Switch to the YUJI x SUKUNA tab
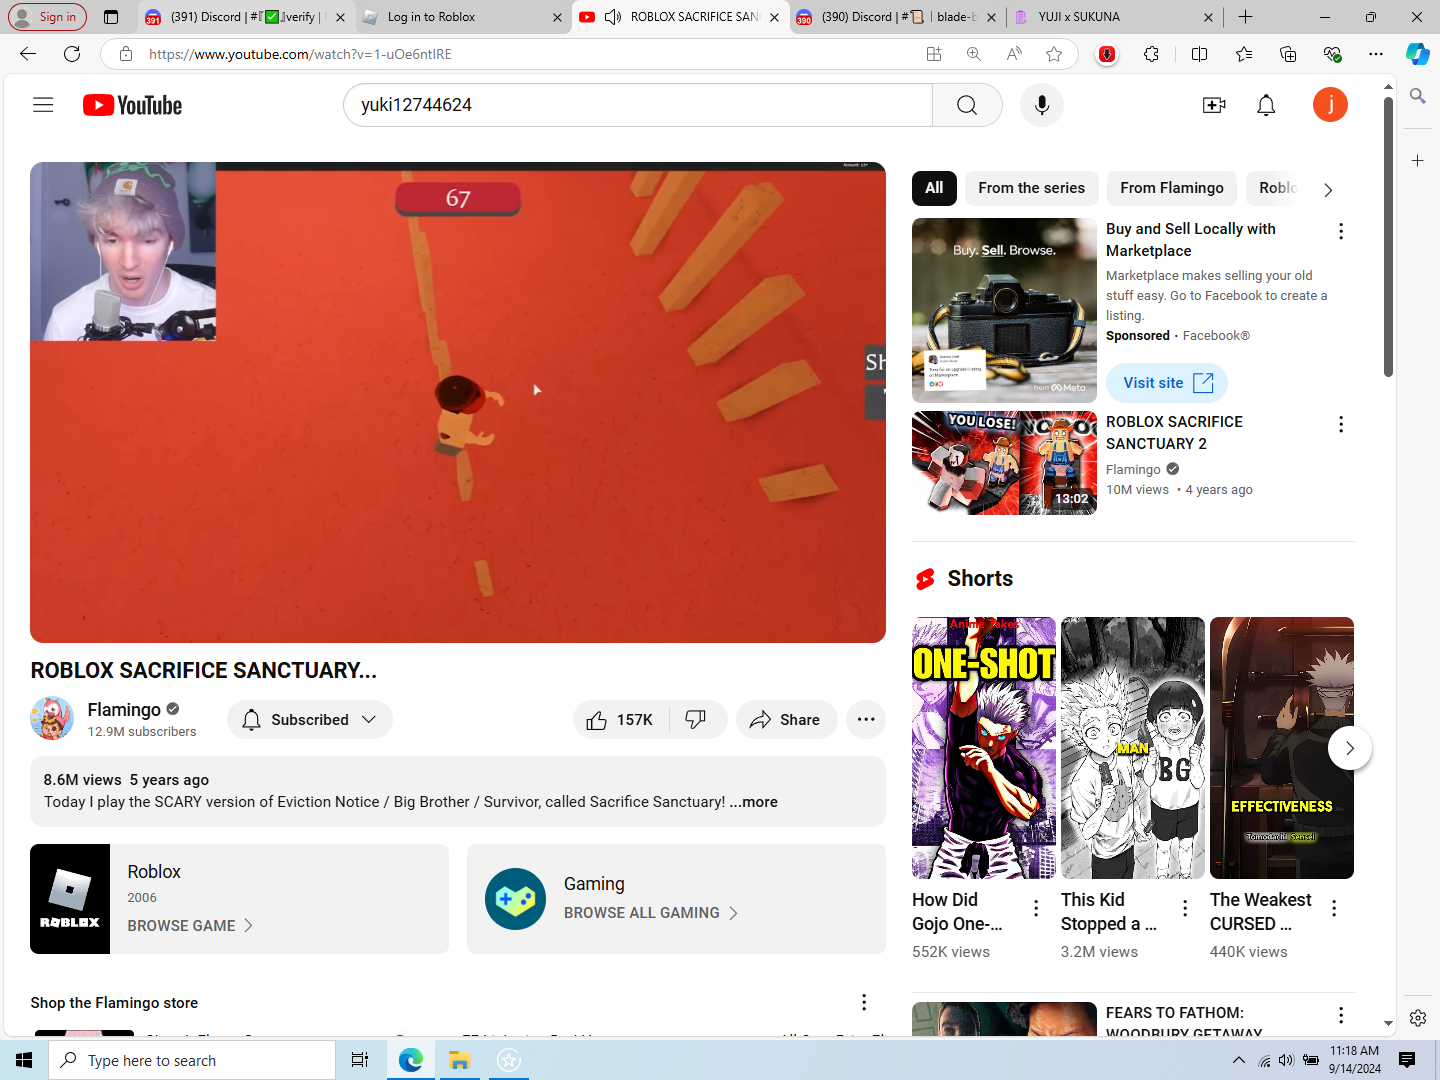Viewport: 1440px width, 1080px height. pyautogui.click(x=1112, y=17)
